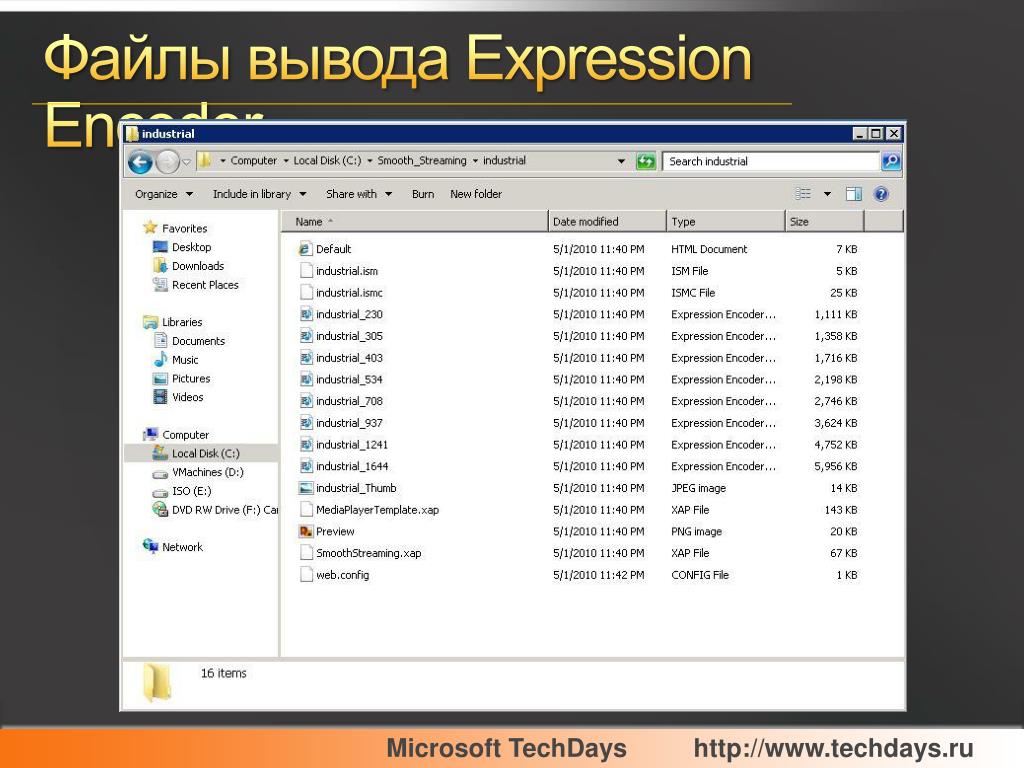Open the Organize menu
This screenshot has height=768, width=1024.
(164, 194)
